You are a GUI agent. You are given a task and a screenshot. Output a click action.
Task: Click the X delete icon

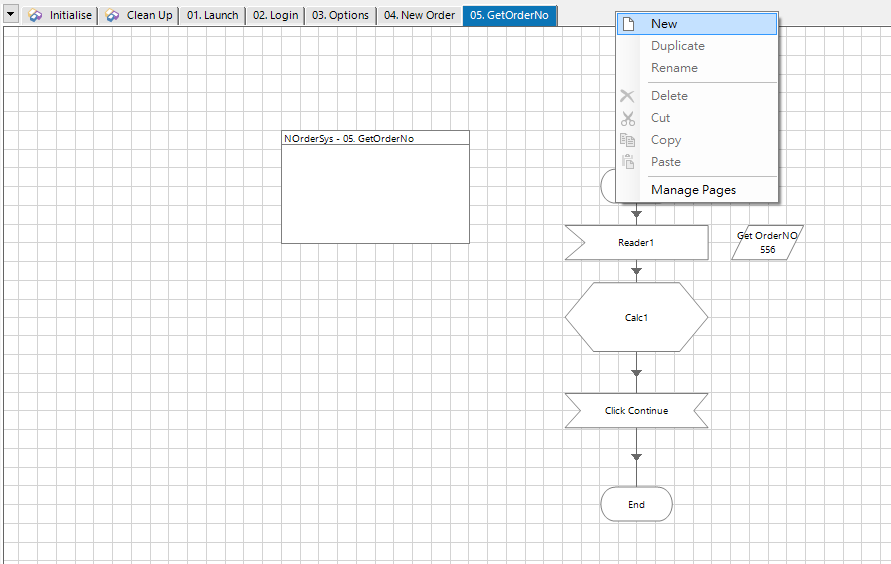(627, 96)
